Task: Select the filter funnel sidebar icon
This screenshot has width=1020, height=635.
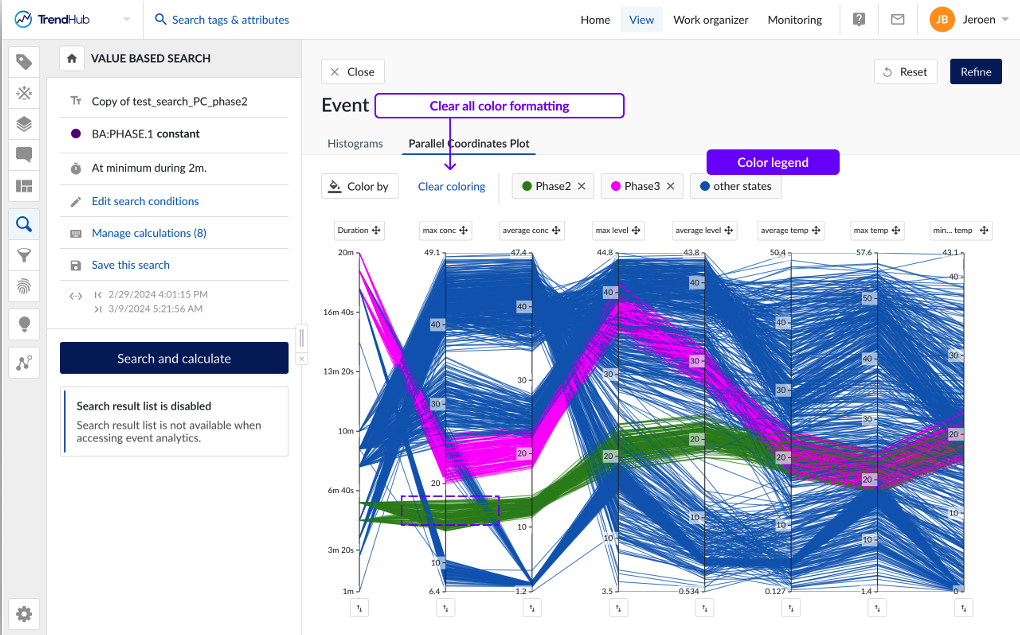Action: (24, 256)
